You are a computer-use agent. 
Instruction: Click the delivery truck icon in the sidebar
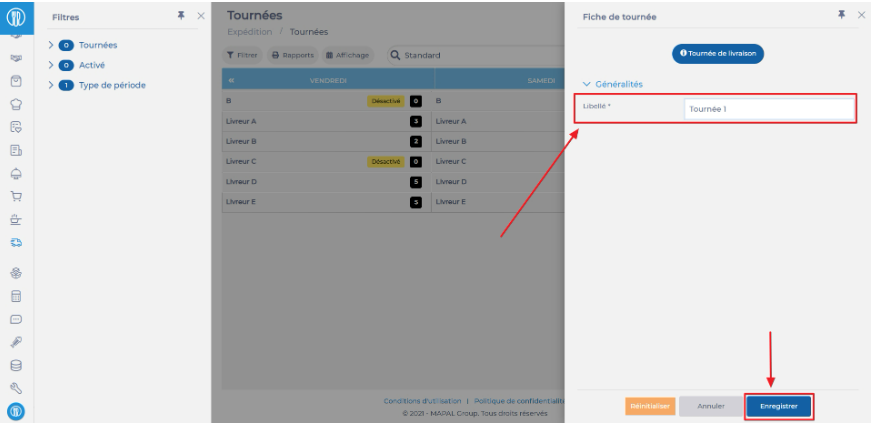pyautogui.click(x=16, y=242)
